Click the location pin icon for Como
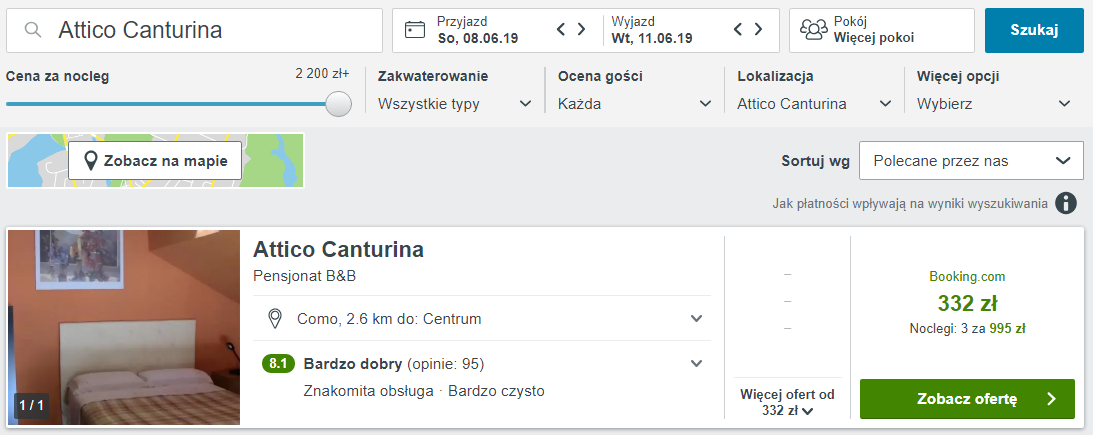 pyautogui.click(x=275, y=319)
